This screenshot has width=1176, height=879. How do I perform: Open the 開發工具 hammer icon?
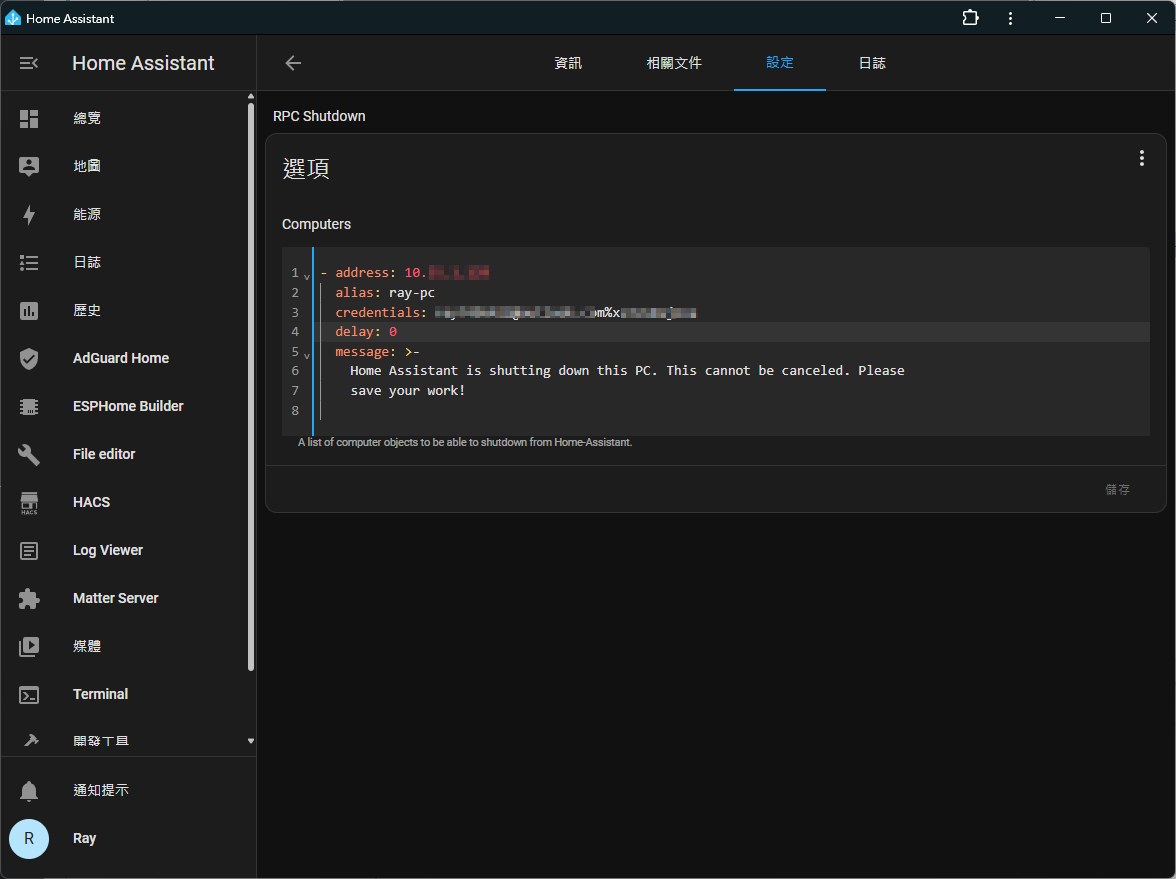(x=30, y=740)
